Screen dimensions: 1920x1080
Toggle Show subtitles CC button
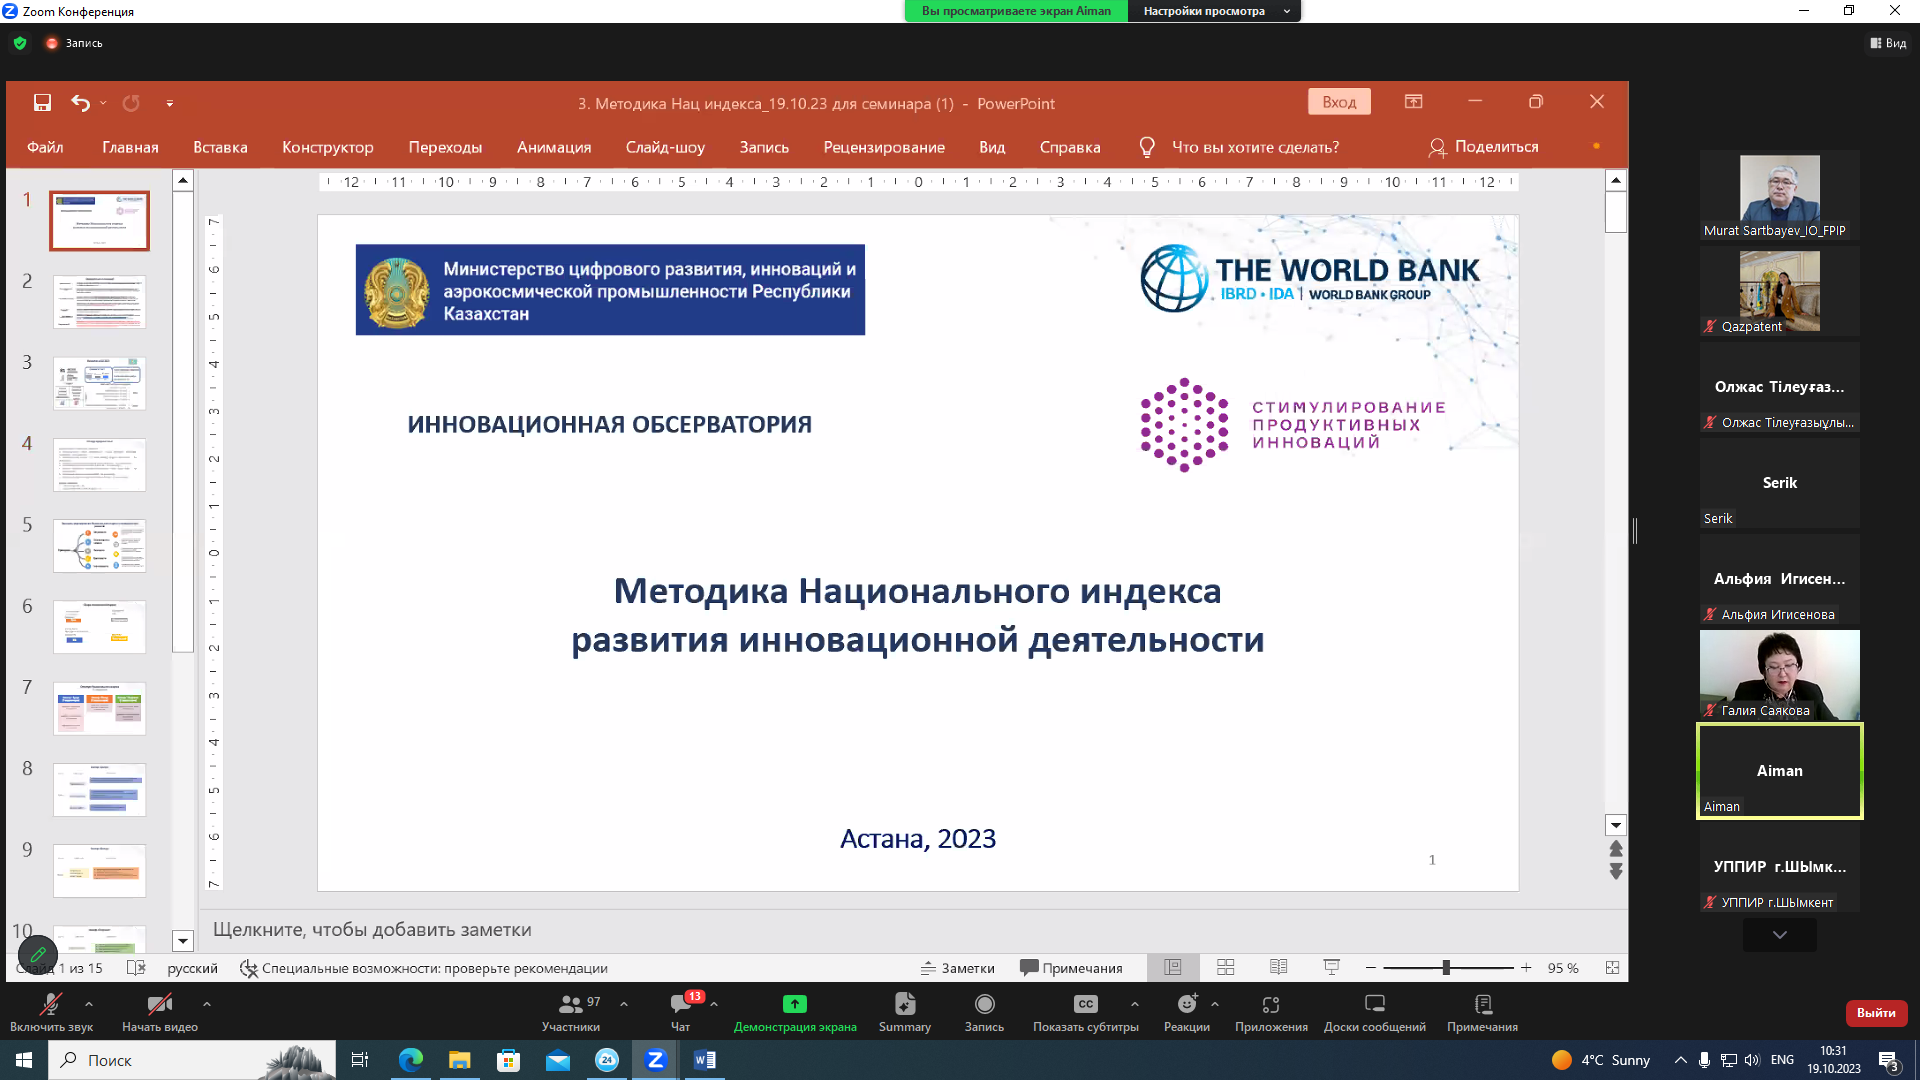[x=1085, y=1004]
